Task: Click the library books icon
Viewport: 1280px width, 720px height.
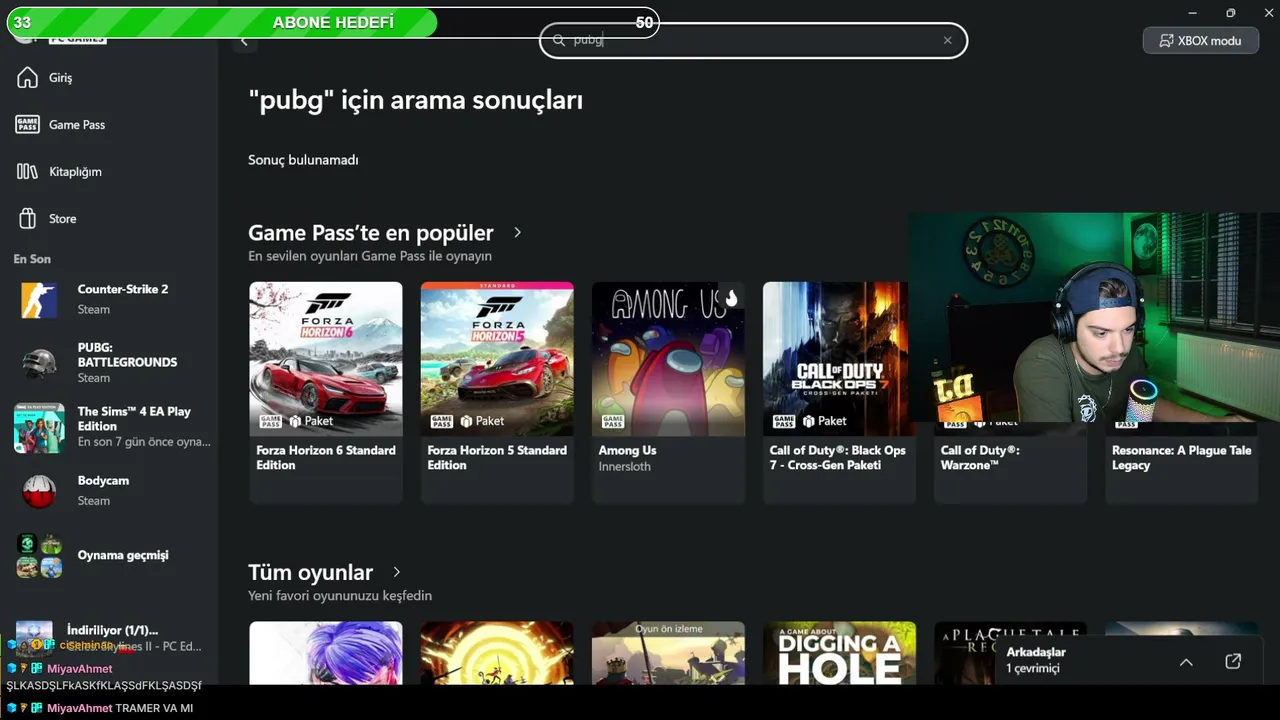Action: pyautogui.click(x=27, y=172)
